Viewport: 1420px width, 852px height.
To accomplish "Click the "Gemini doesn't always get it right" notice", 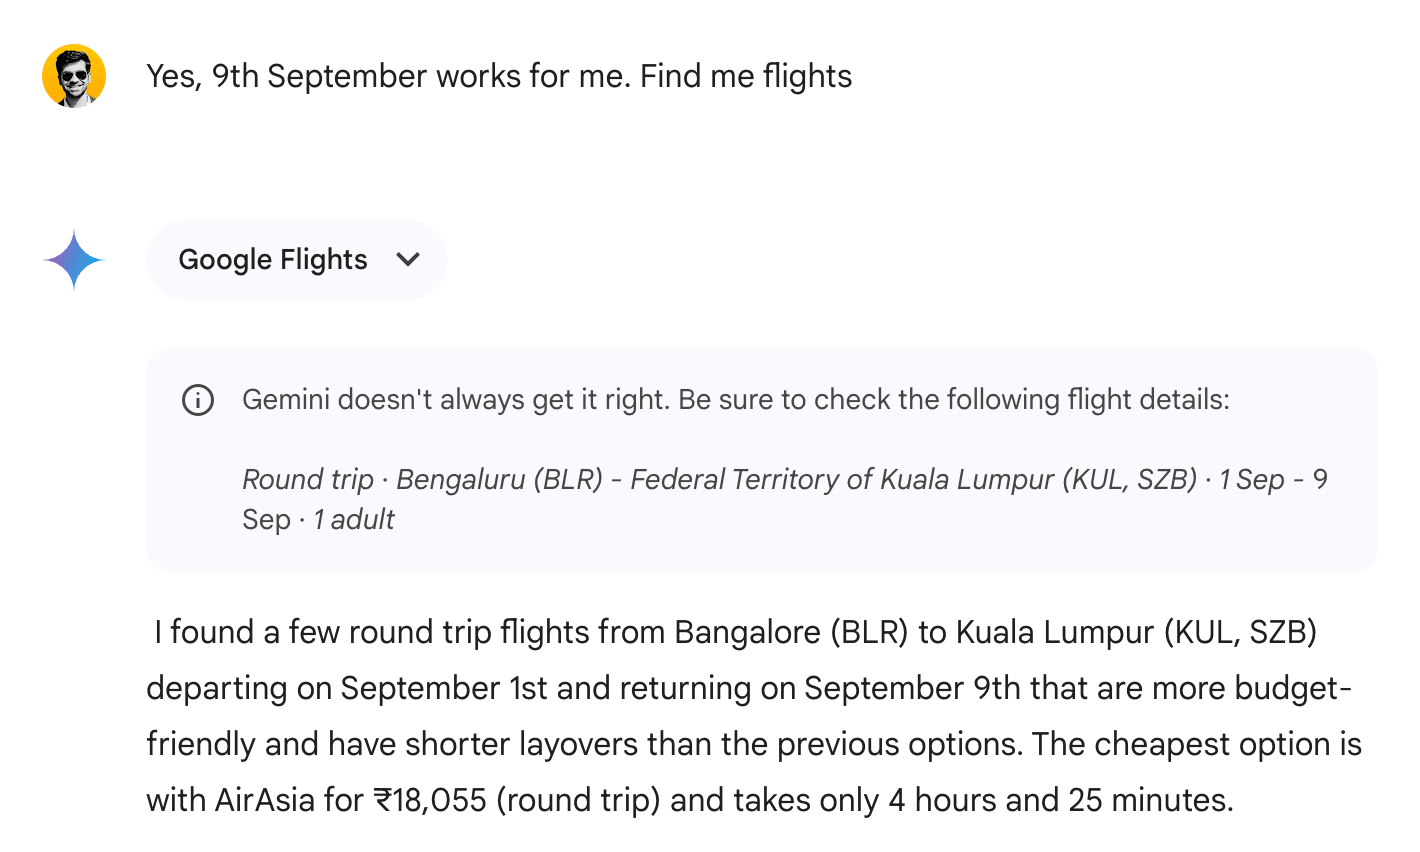I will click(x=735, y=400).
